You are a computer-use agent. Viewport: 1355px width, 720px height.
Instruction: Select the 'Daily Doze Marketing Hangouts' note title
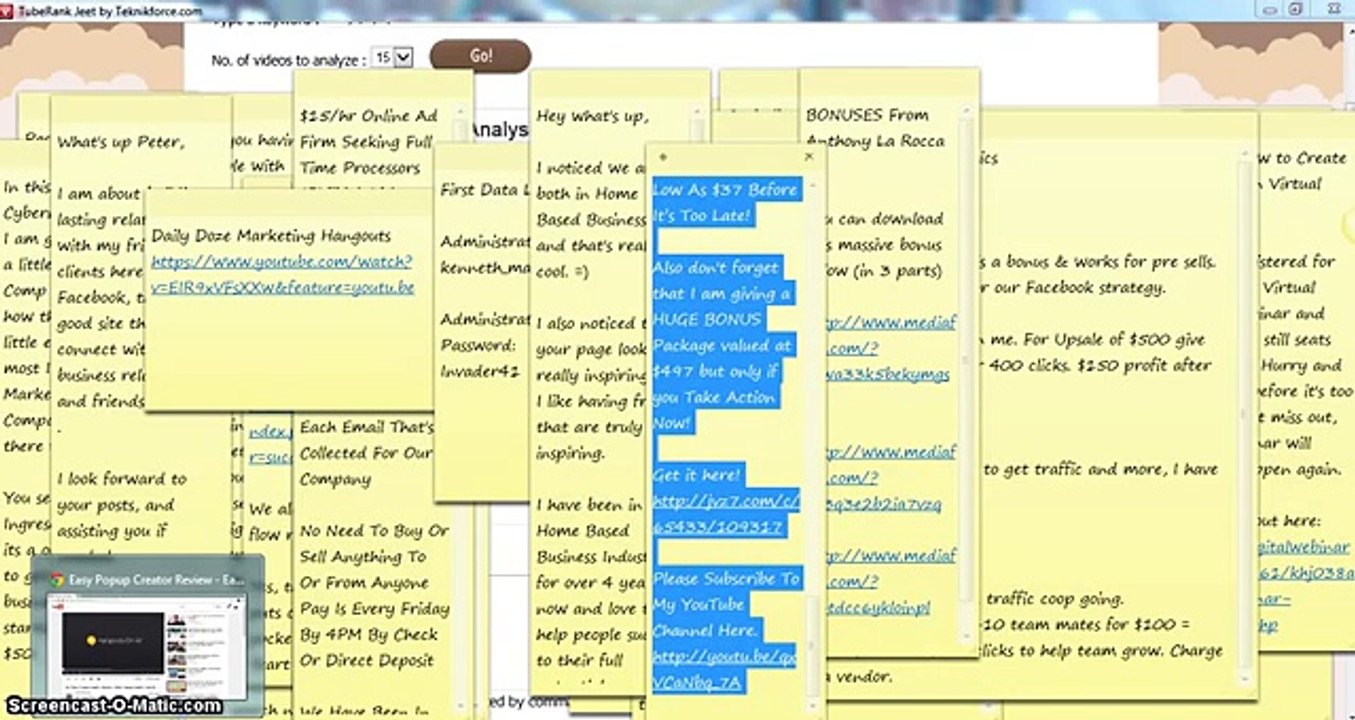[271, 236]
